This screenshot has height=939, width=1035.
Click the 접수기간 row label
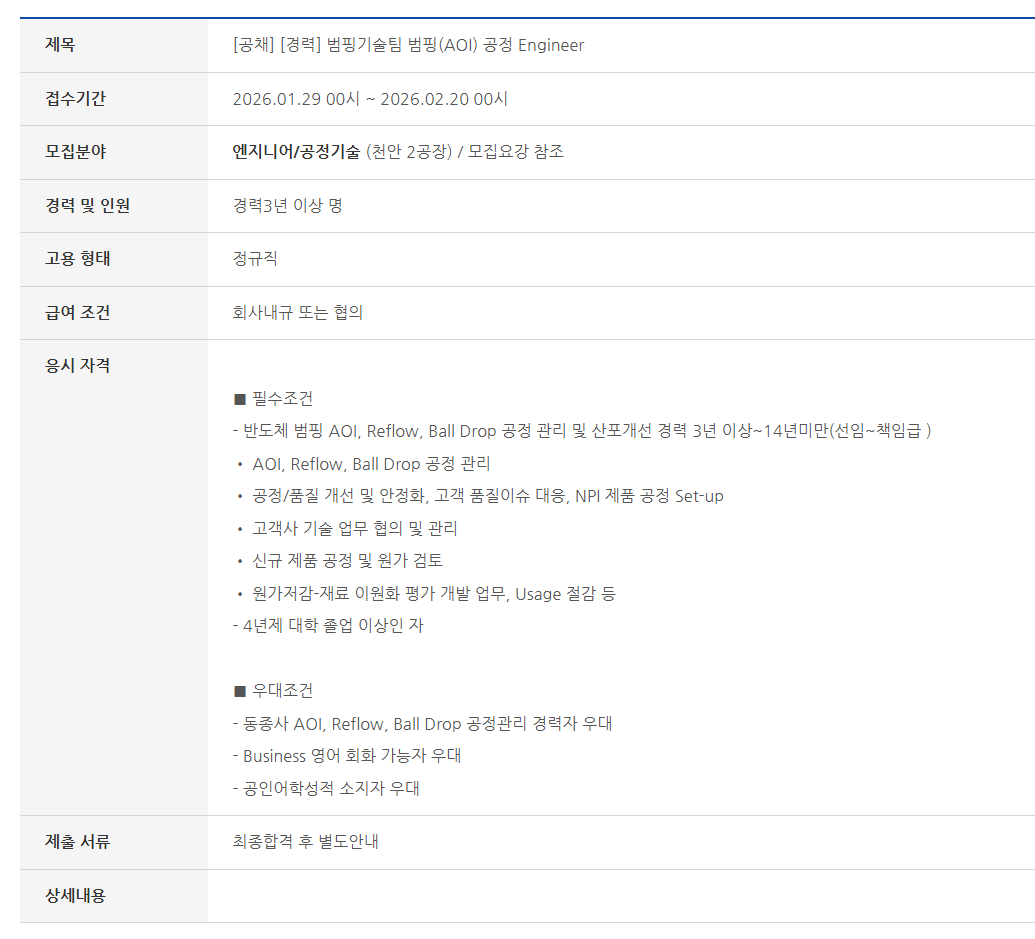[x=75, y=99]
